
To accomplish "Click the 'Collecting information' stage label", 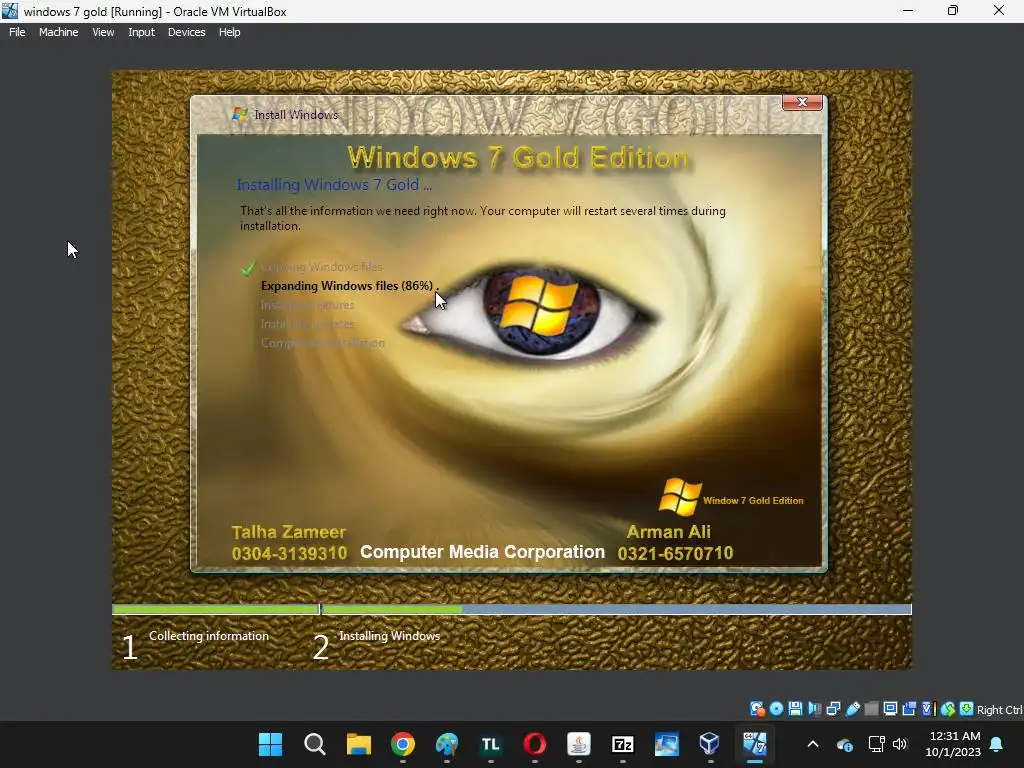I will [x=208, y=635].
